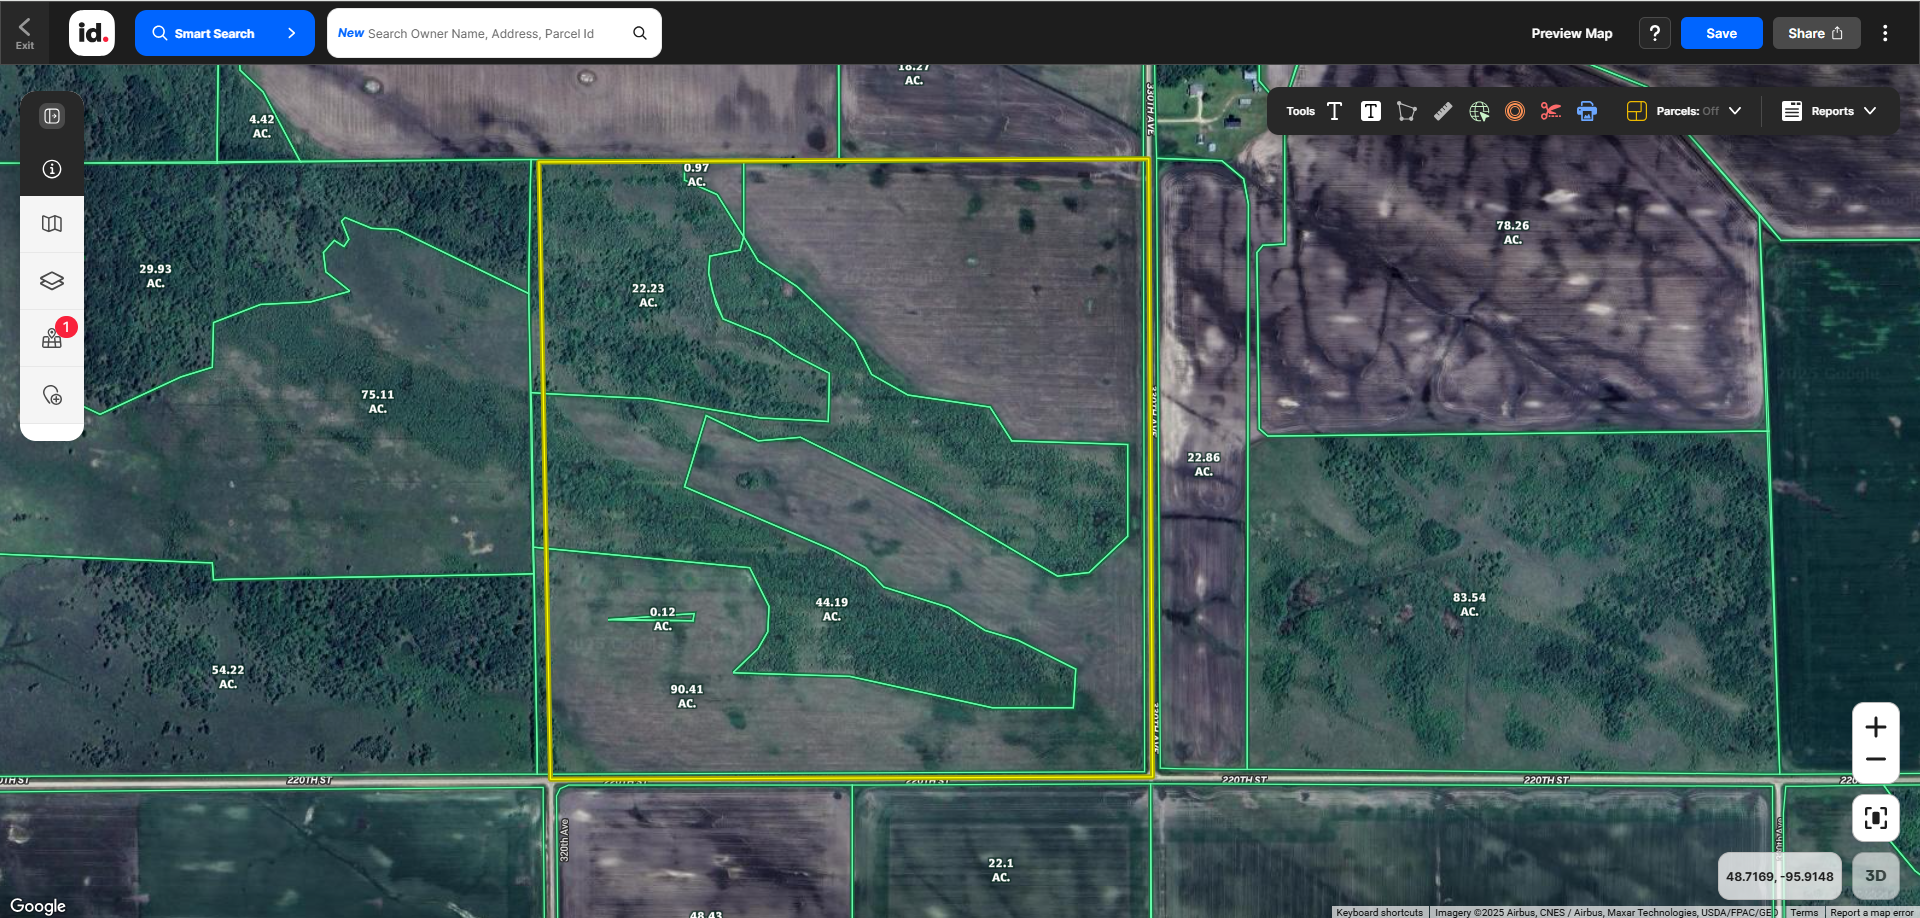Click the orange concentric rings radius tool
Screen dimensions: 1920x918
pos(1515,111)
